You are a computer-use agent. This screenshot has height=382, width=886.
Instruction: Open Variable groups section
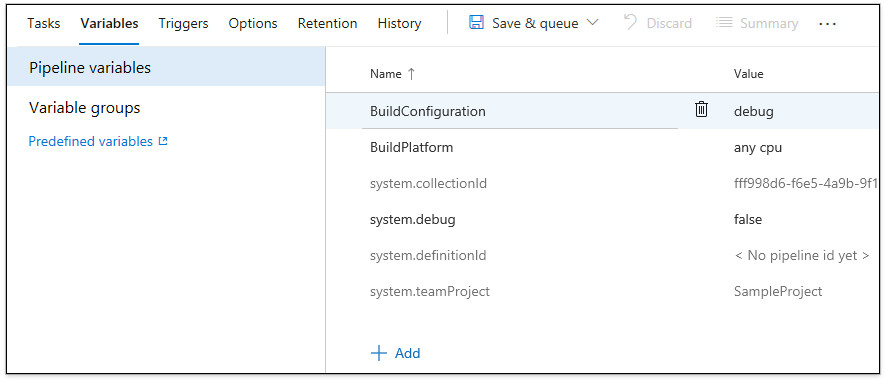[x=84, y=107]
